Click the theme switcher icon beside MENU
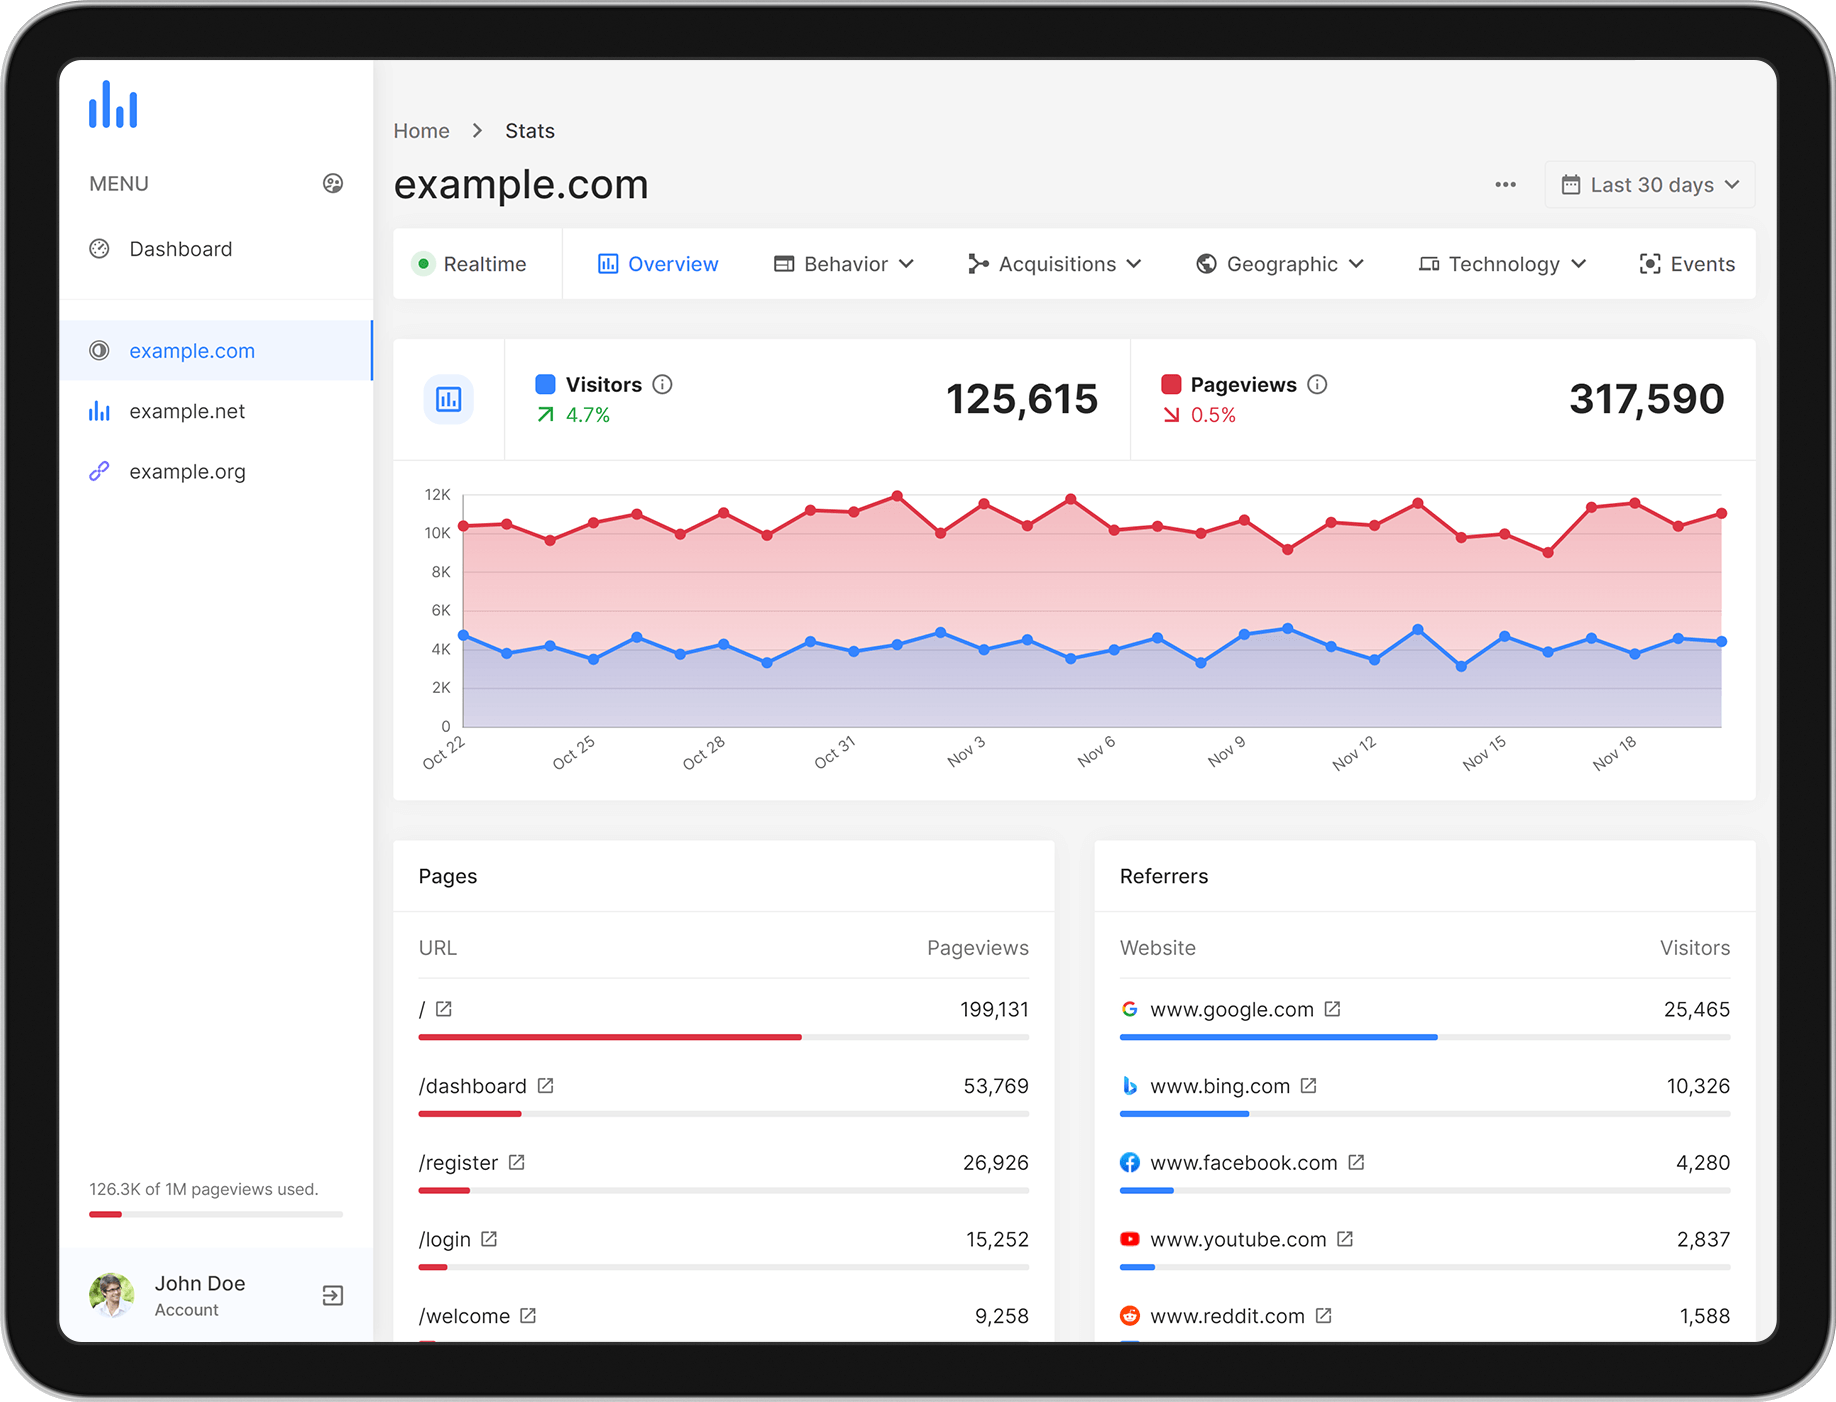Screen dimensions: 1836x1402 [333, 183]
